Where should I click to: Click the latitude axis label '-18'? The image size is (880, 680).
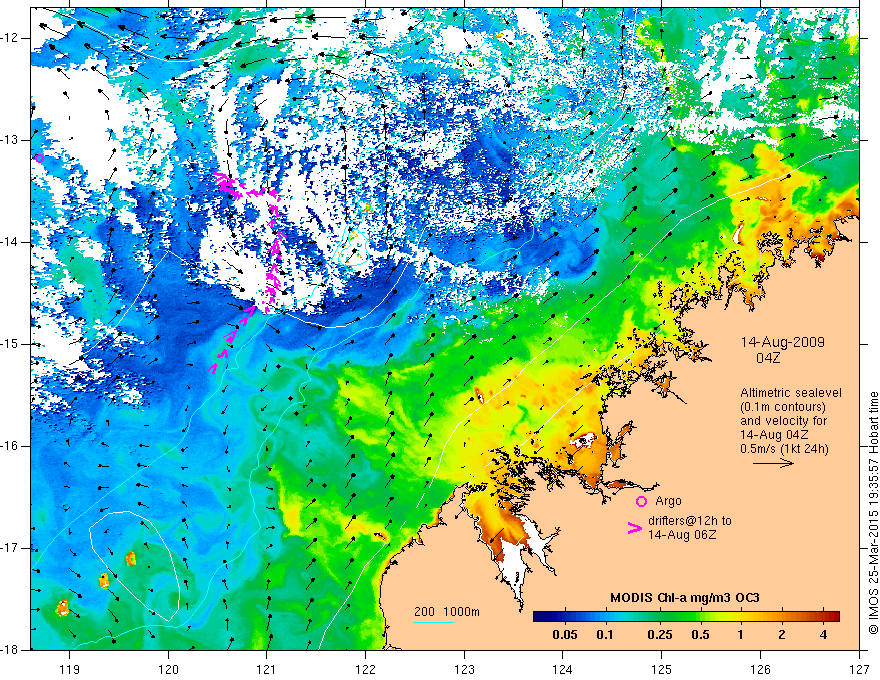tap(10, 650)
